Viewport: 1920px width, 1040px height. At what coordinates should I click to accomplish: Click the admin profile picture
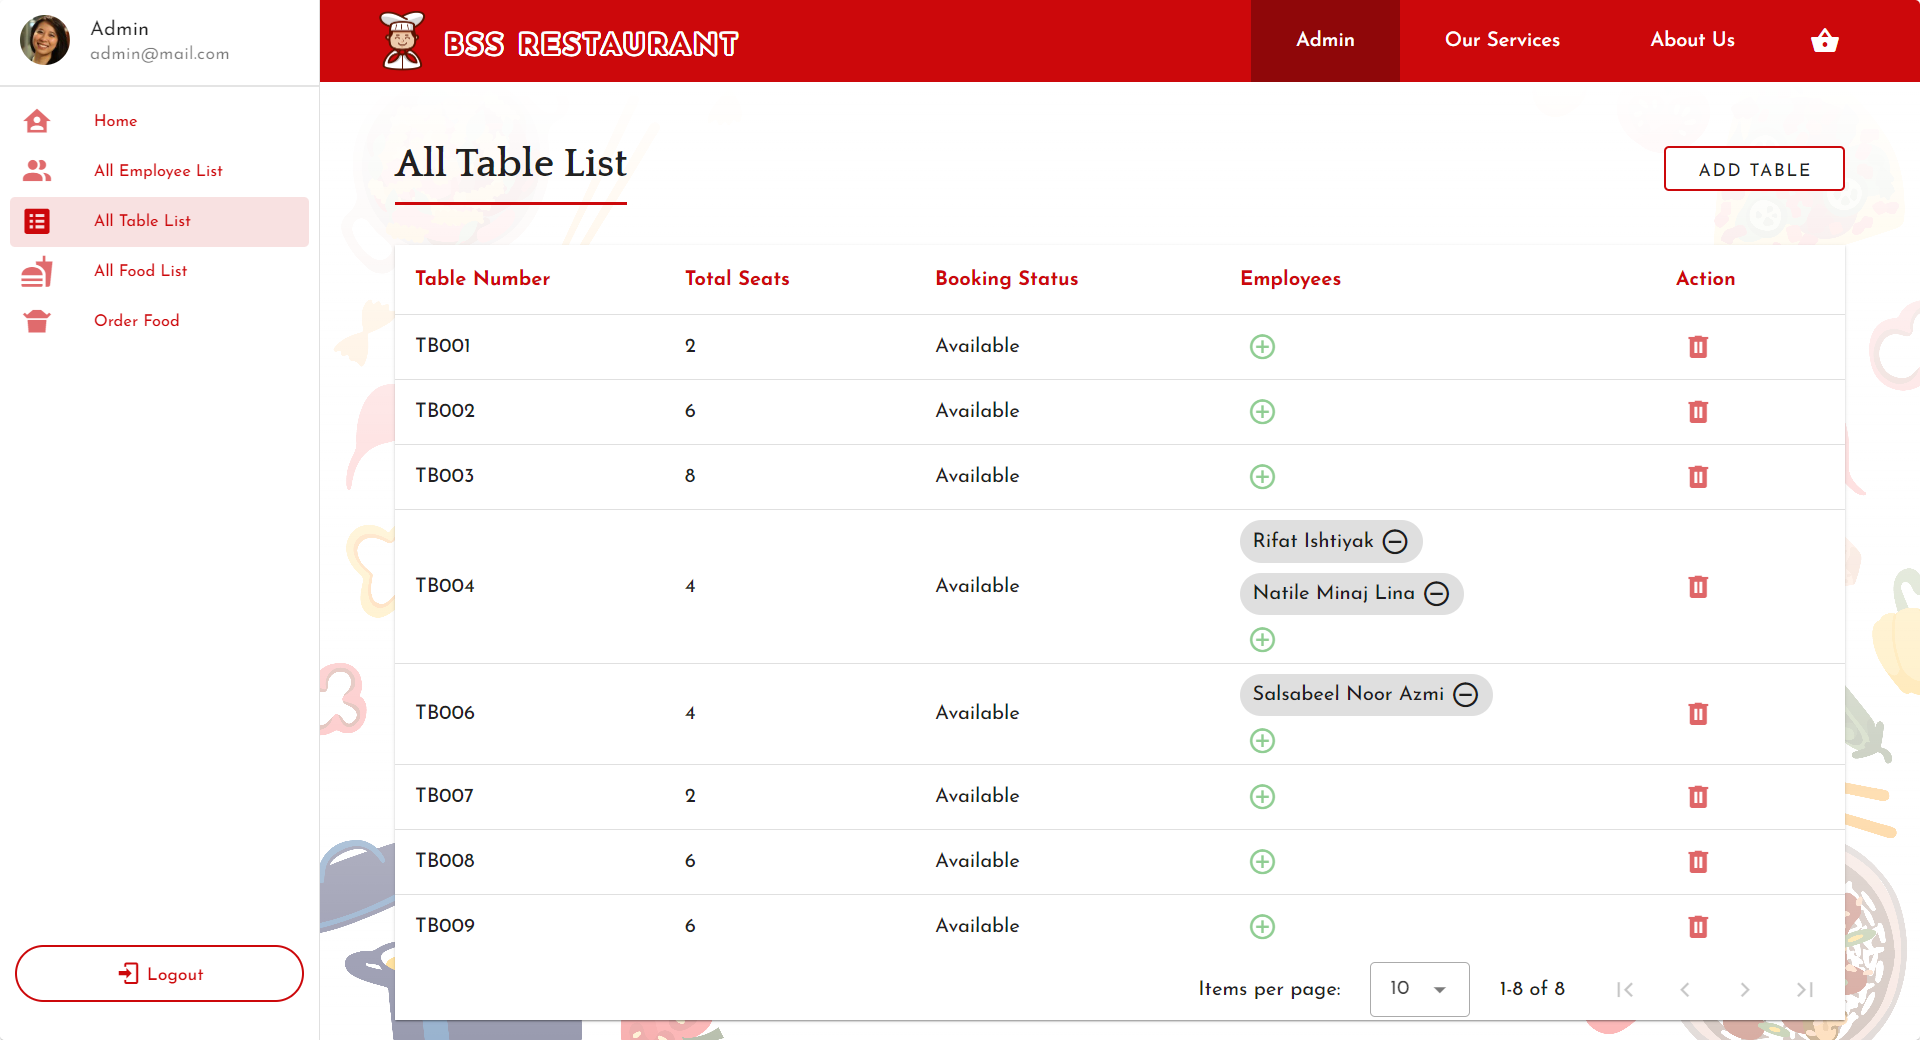[44, 40]
